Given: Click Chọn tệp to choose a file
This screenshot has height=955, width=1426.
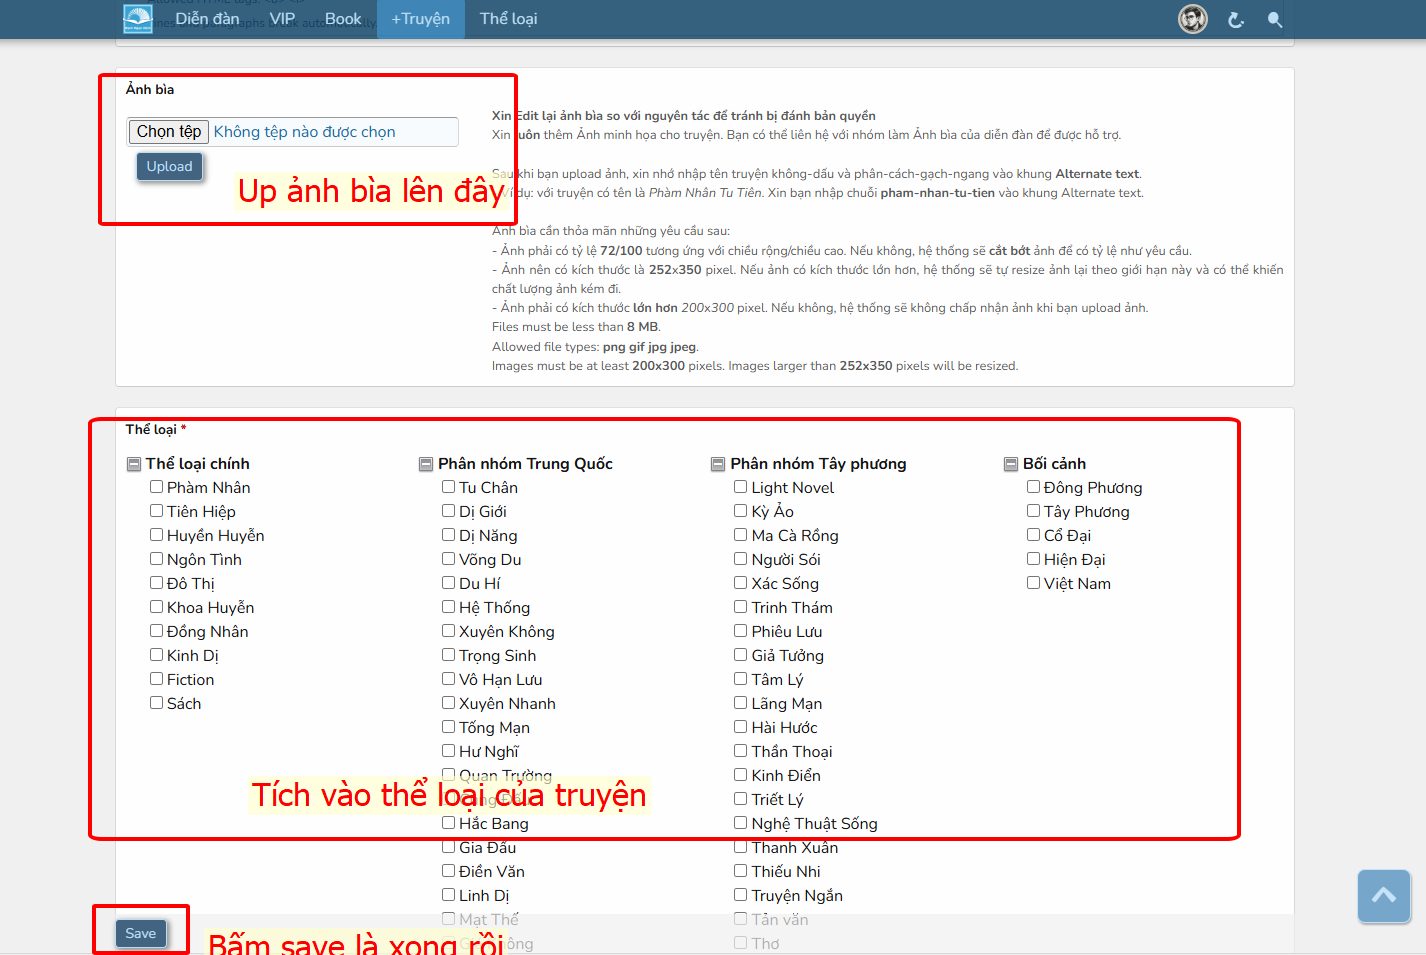Looking at the screenshot, I should [169, 132].
